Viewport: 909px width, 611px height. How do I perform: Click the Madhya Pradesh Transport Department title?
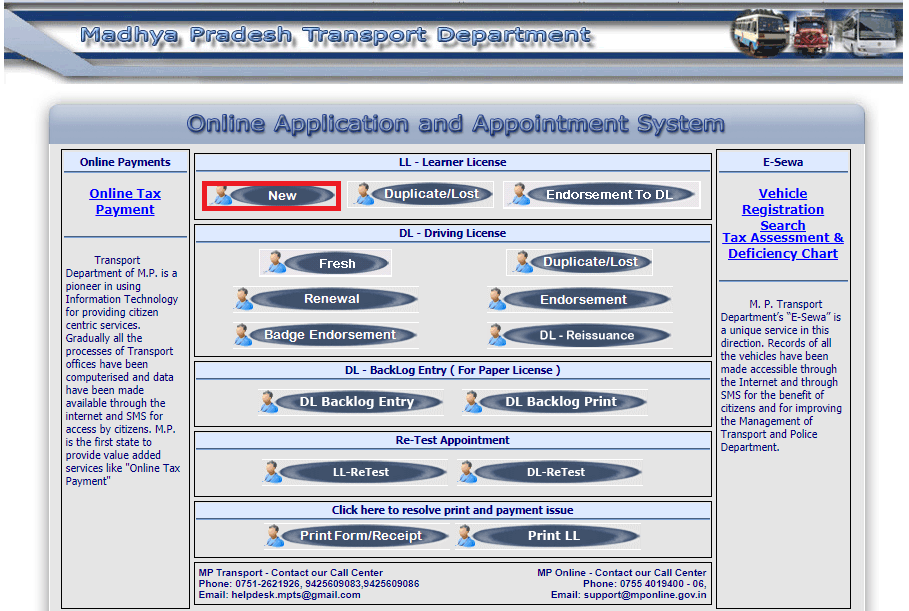(336, 36)
